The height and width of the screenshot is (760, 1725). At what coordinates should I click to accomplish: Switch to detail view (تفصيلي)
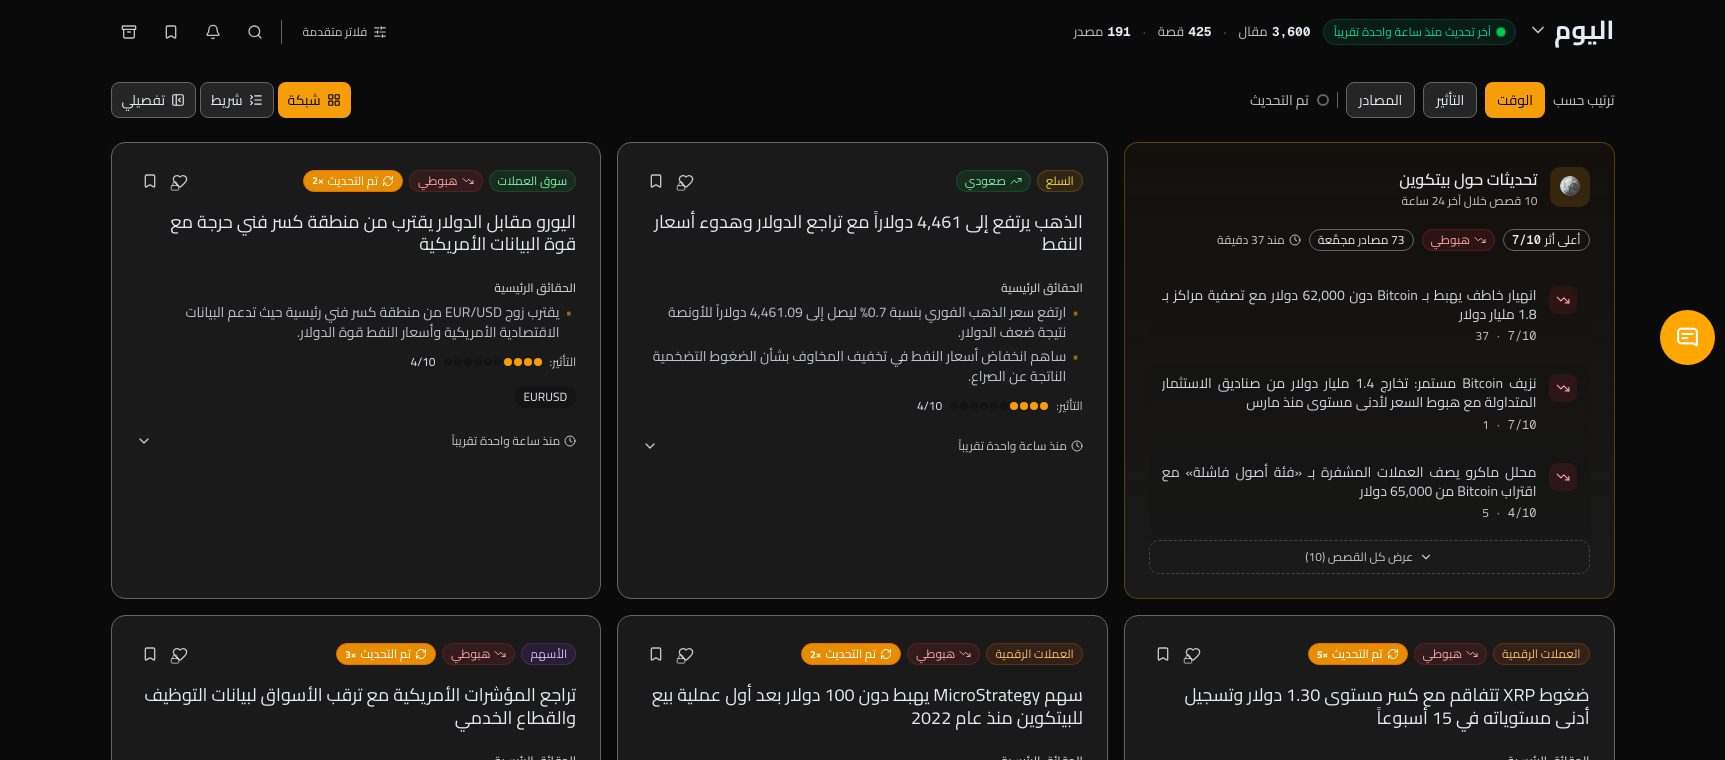[x=153, y=100]
